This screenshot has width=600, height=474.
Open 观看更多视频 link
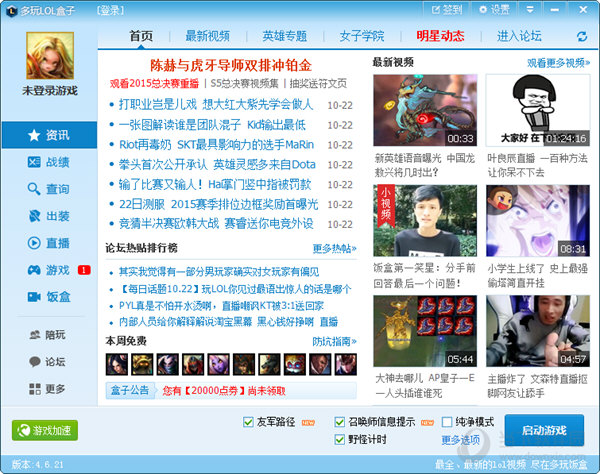[x=558, y=63]
